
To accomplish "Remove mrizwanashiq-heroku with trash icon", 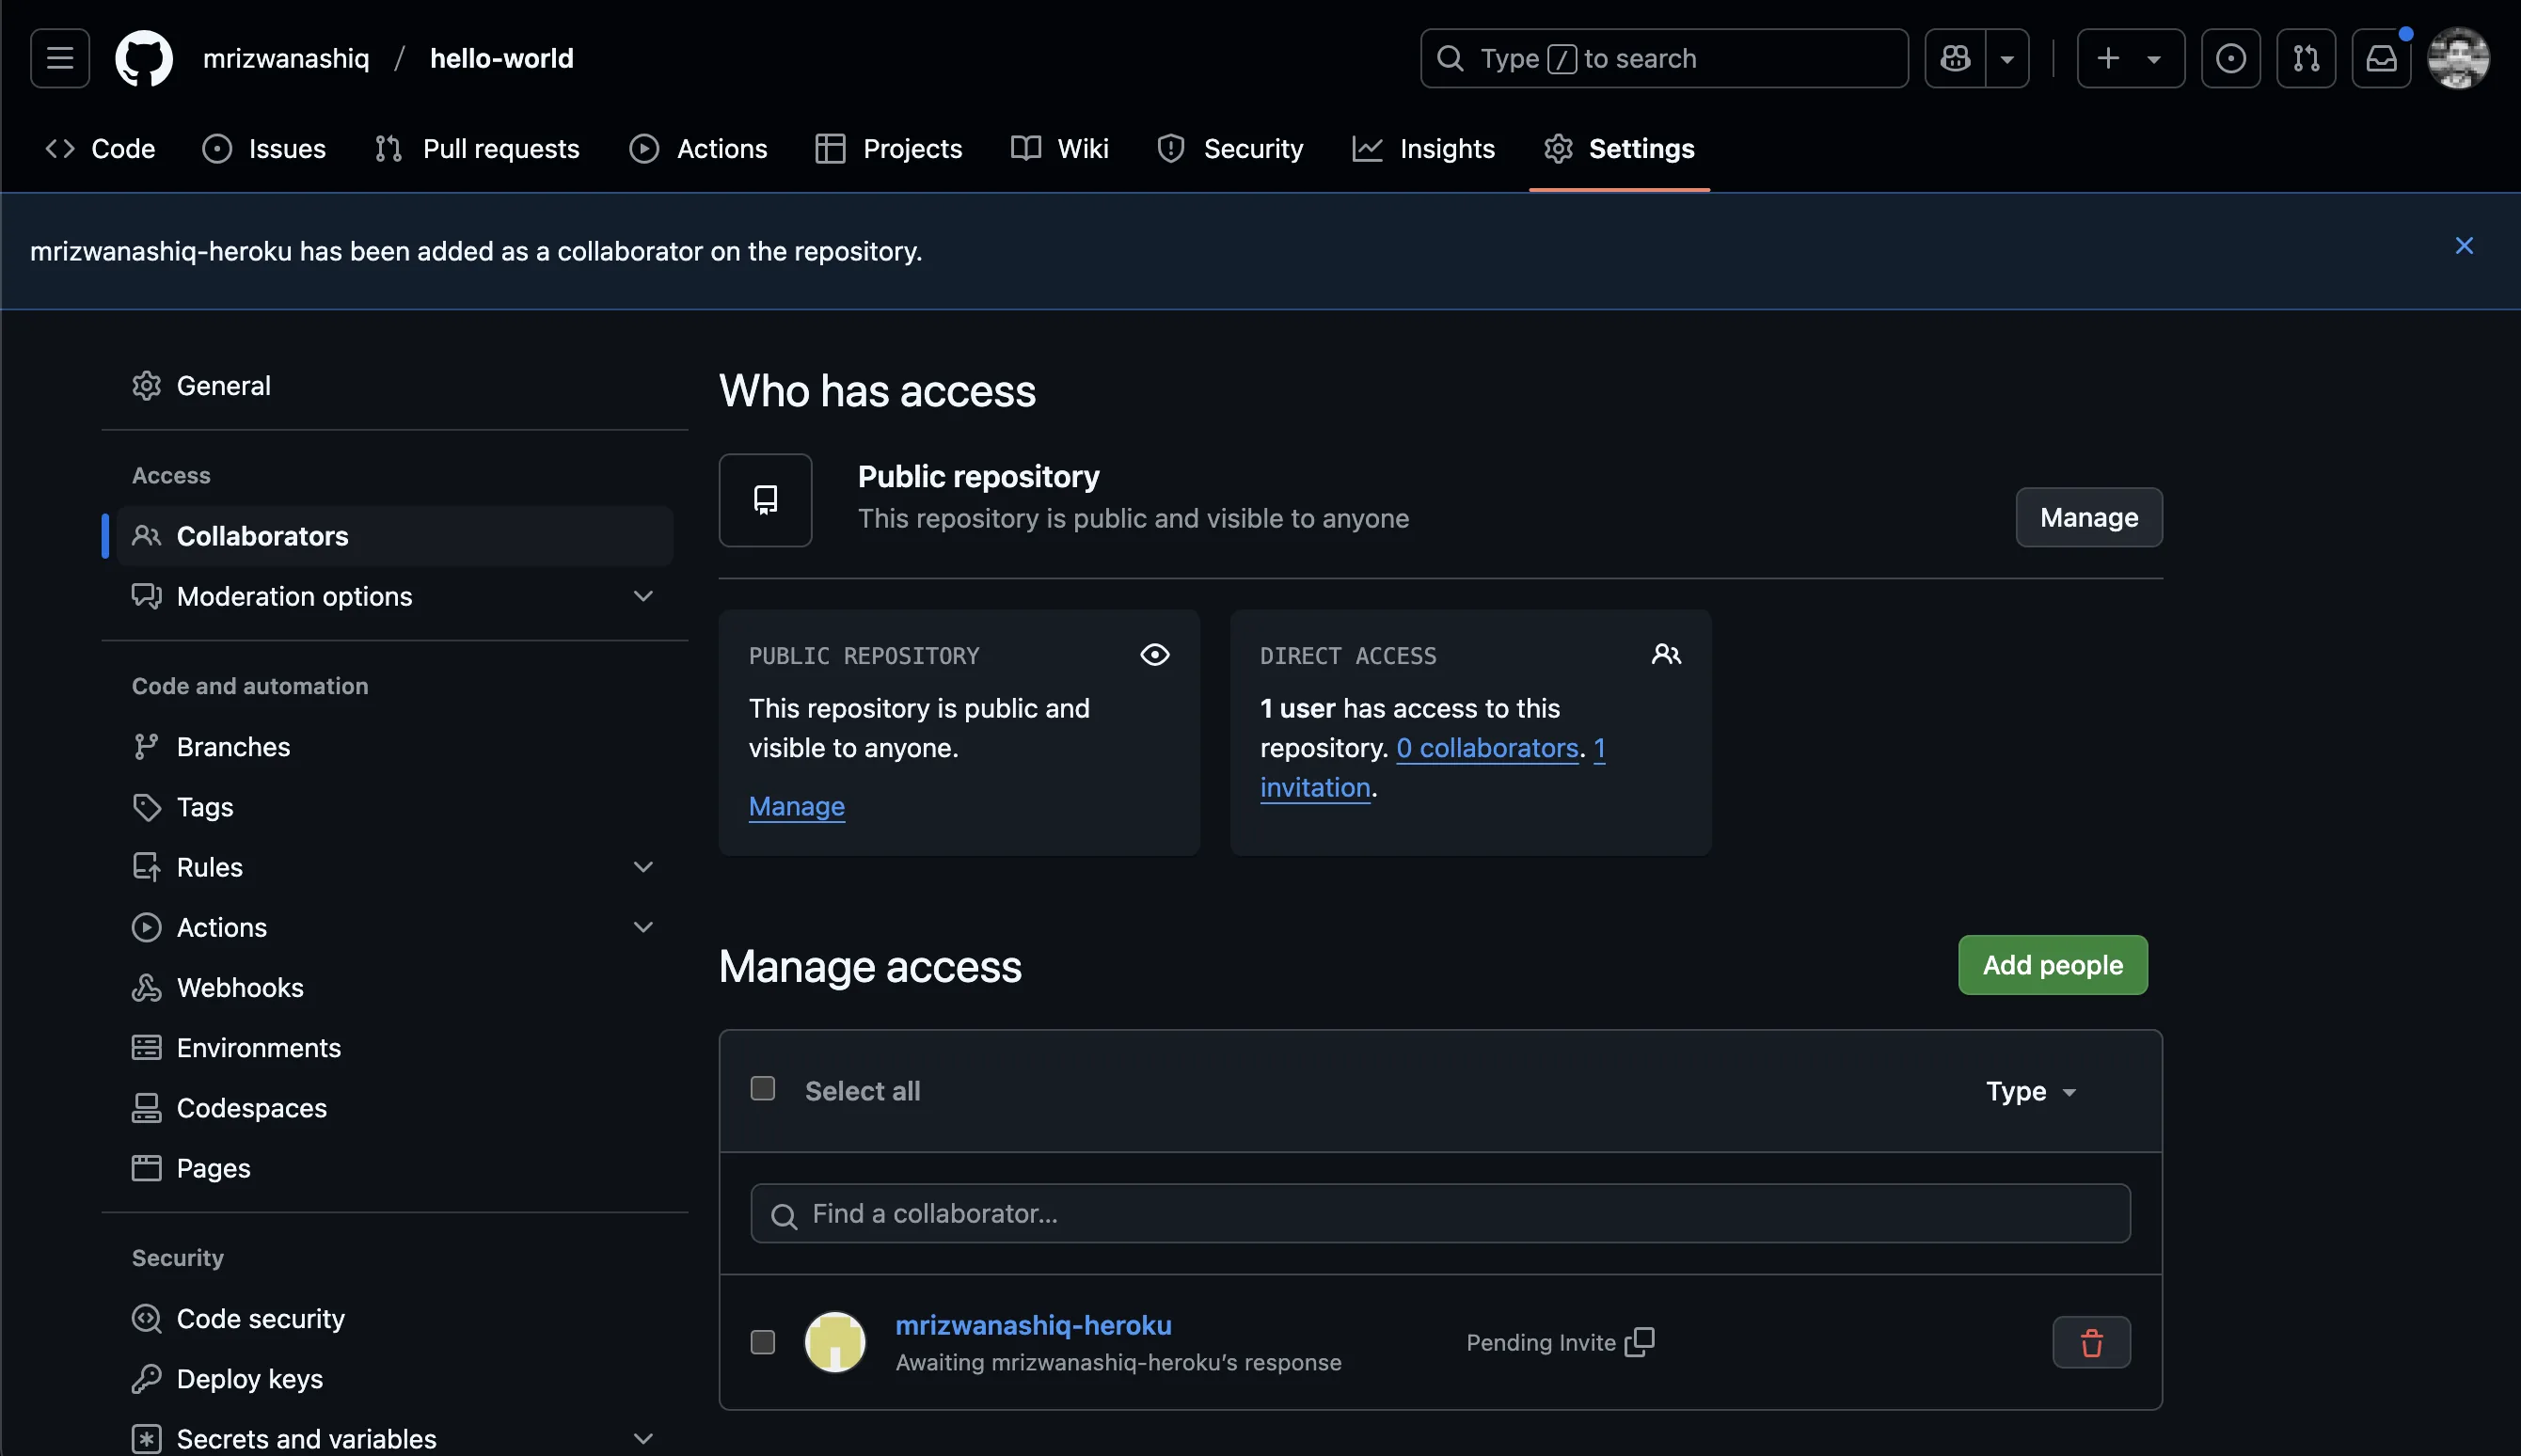I will [2091, 1342].
